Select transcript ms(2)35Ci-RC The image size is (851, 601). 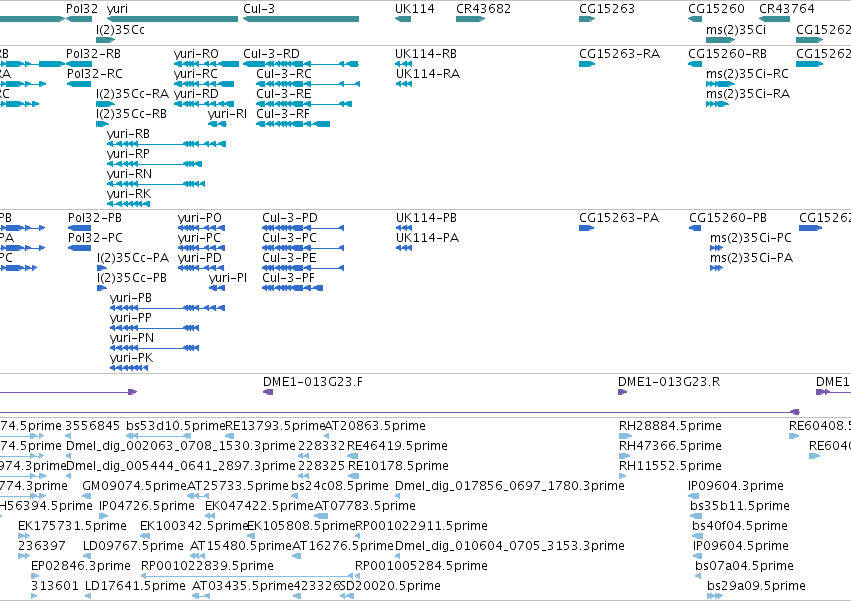pos(747,74)
